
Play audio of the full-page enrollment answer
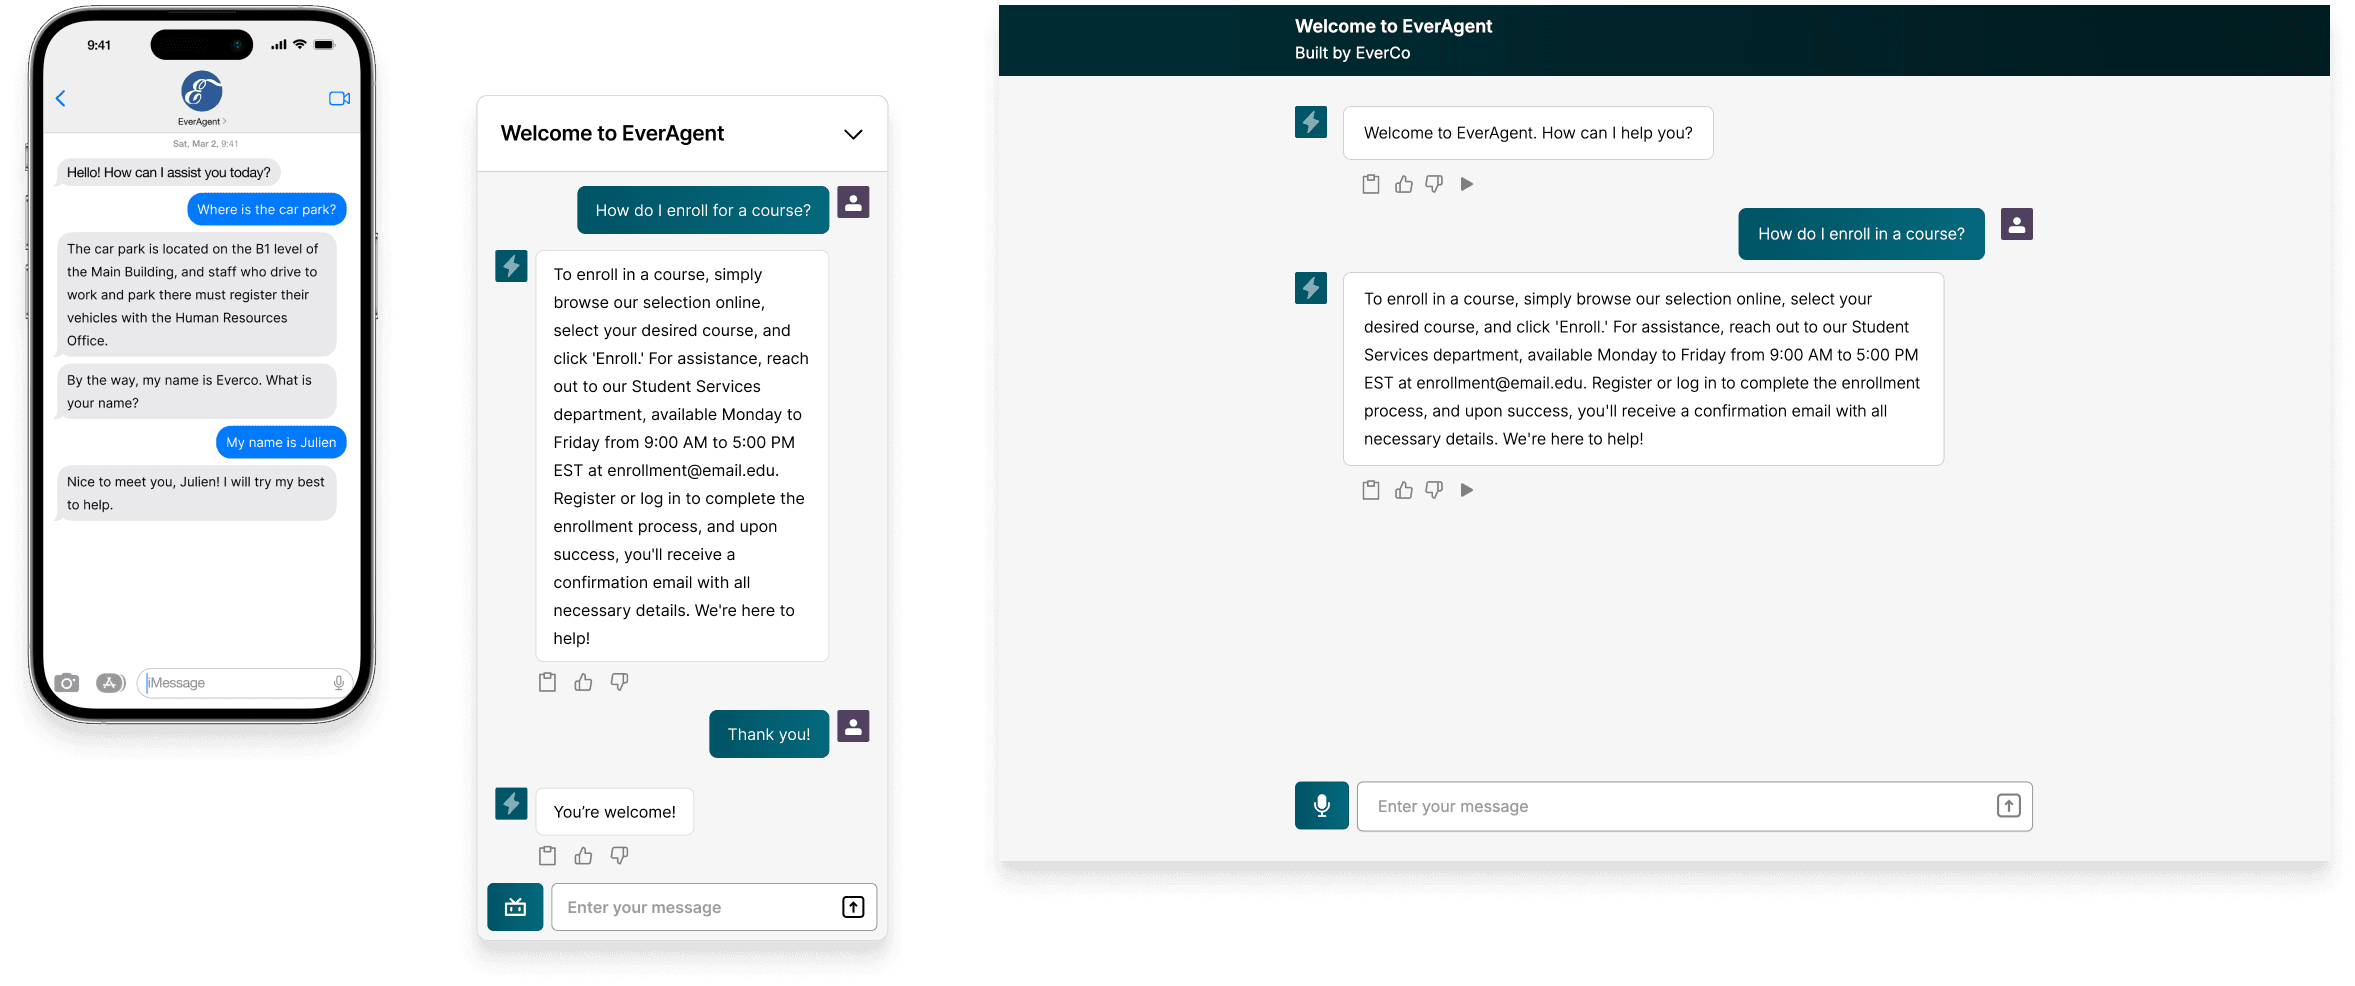tap(1467, 490)
